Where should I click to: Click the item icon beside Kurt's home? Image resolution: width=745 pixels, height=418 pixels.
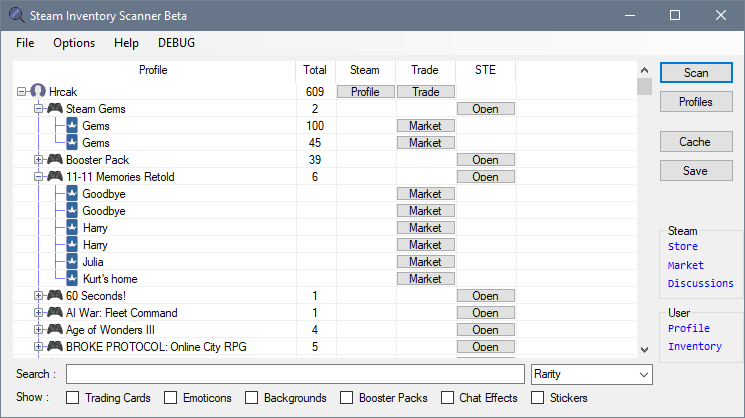(x=72, y=278)
